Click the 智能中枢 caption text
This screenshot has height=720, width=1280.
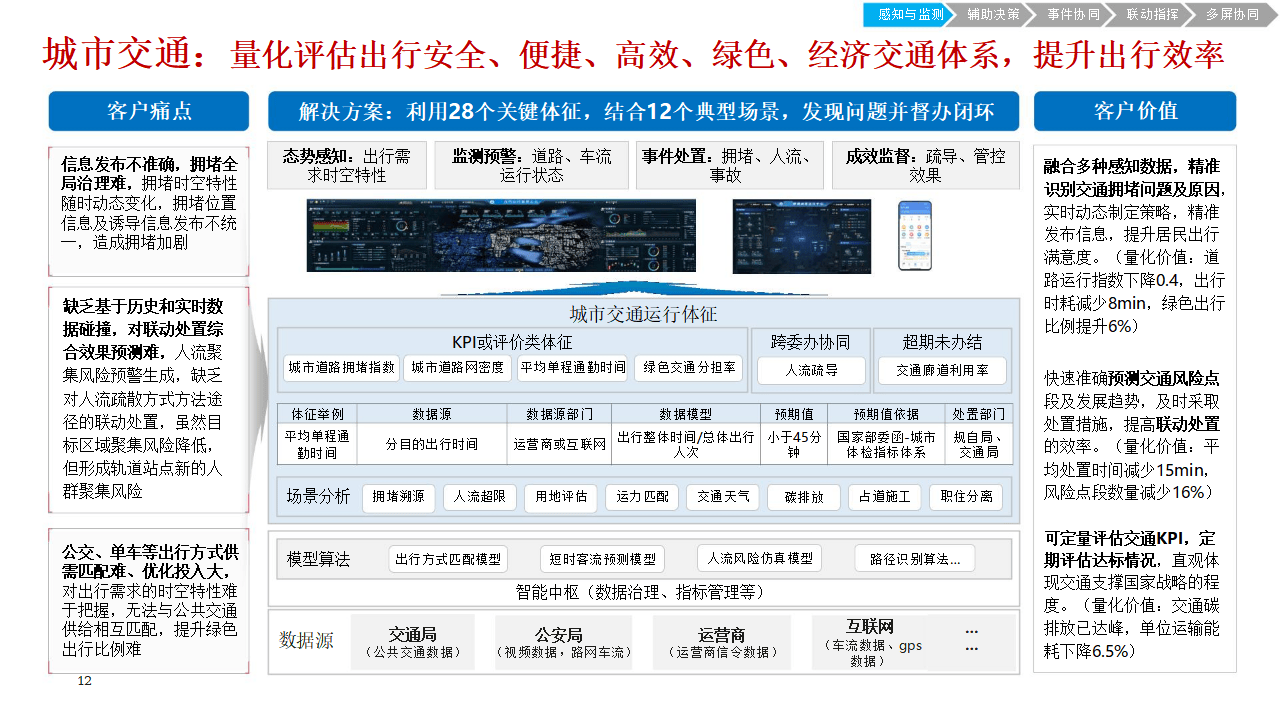[640, 592]
